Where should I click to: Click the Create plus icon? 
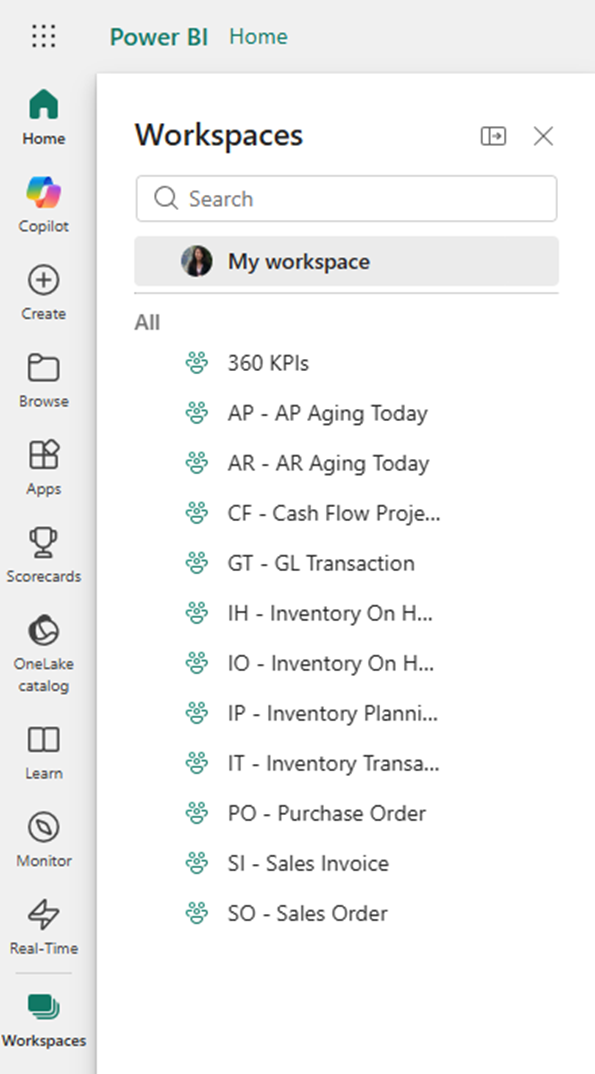pos(44,281)
